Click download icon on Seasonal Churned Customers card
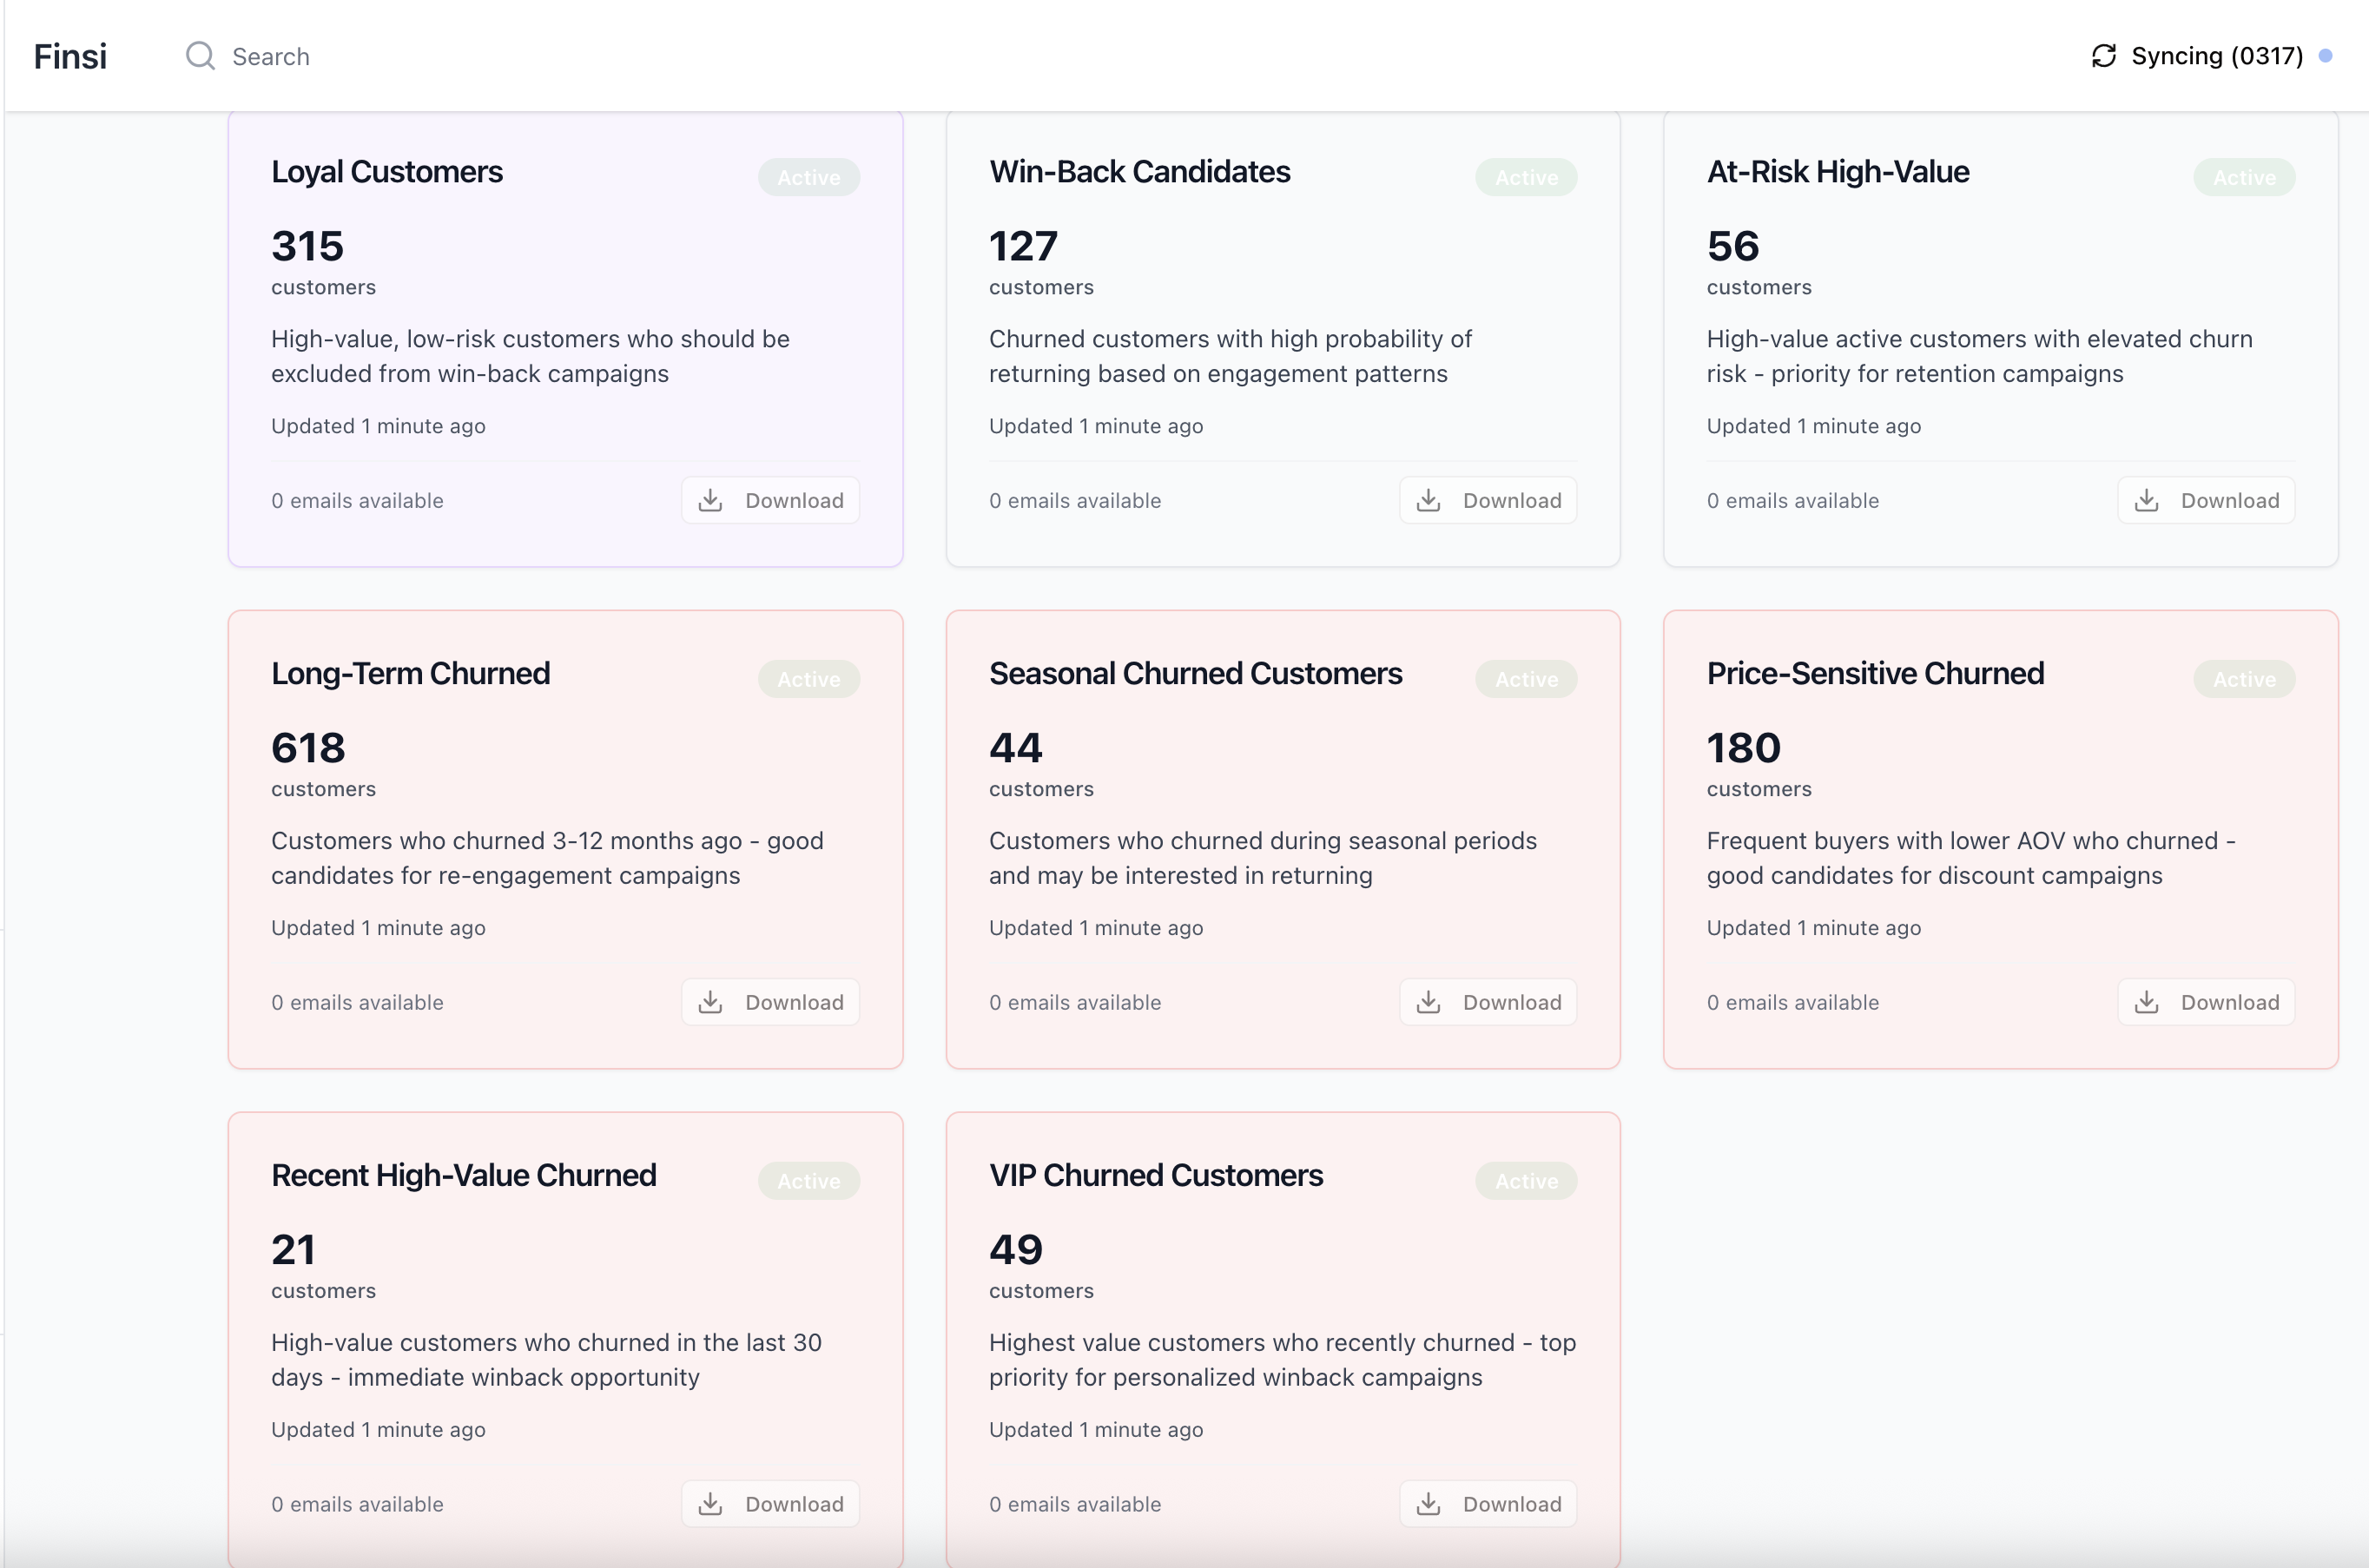 click(1428, 1002)
